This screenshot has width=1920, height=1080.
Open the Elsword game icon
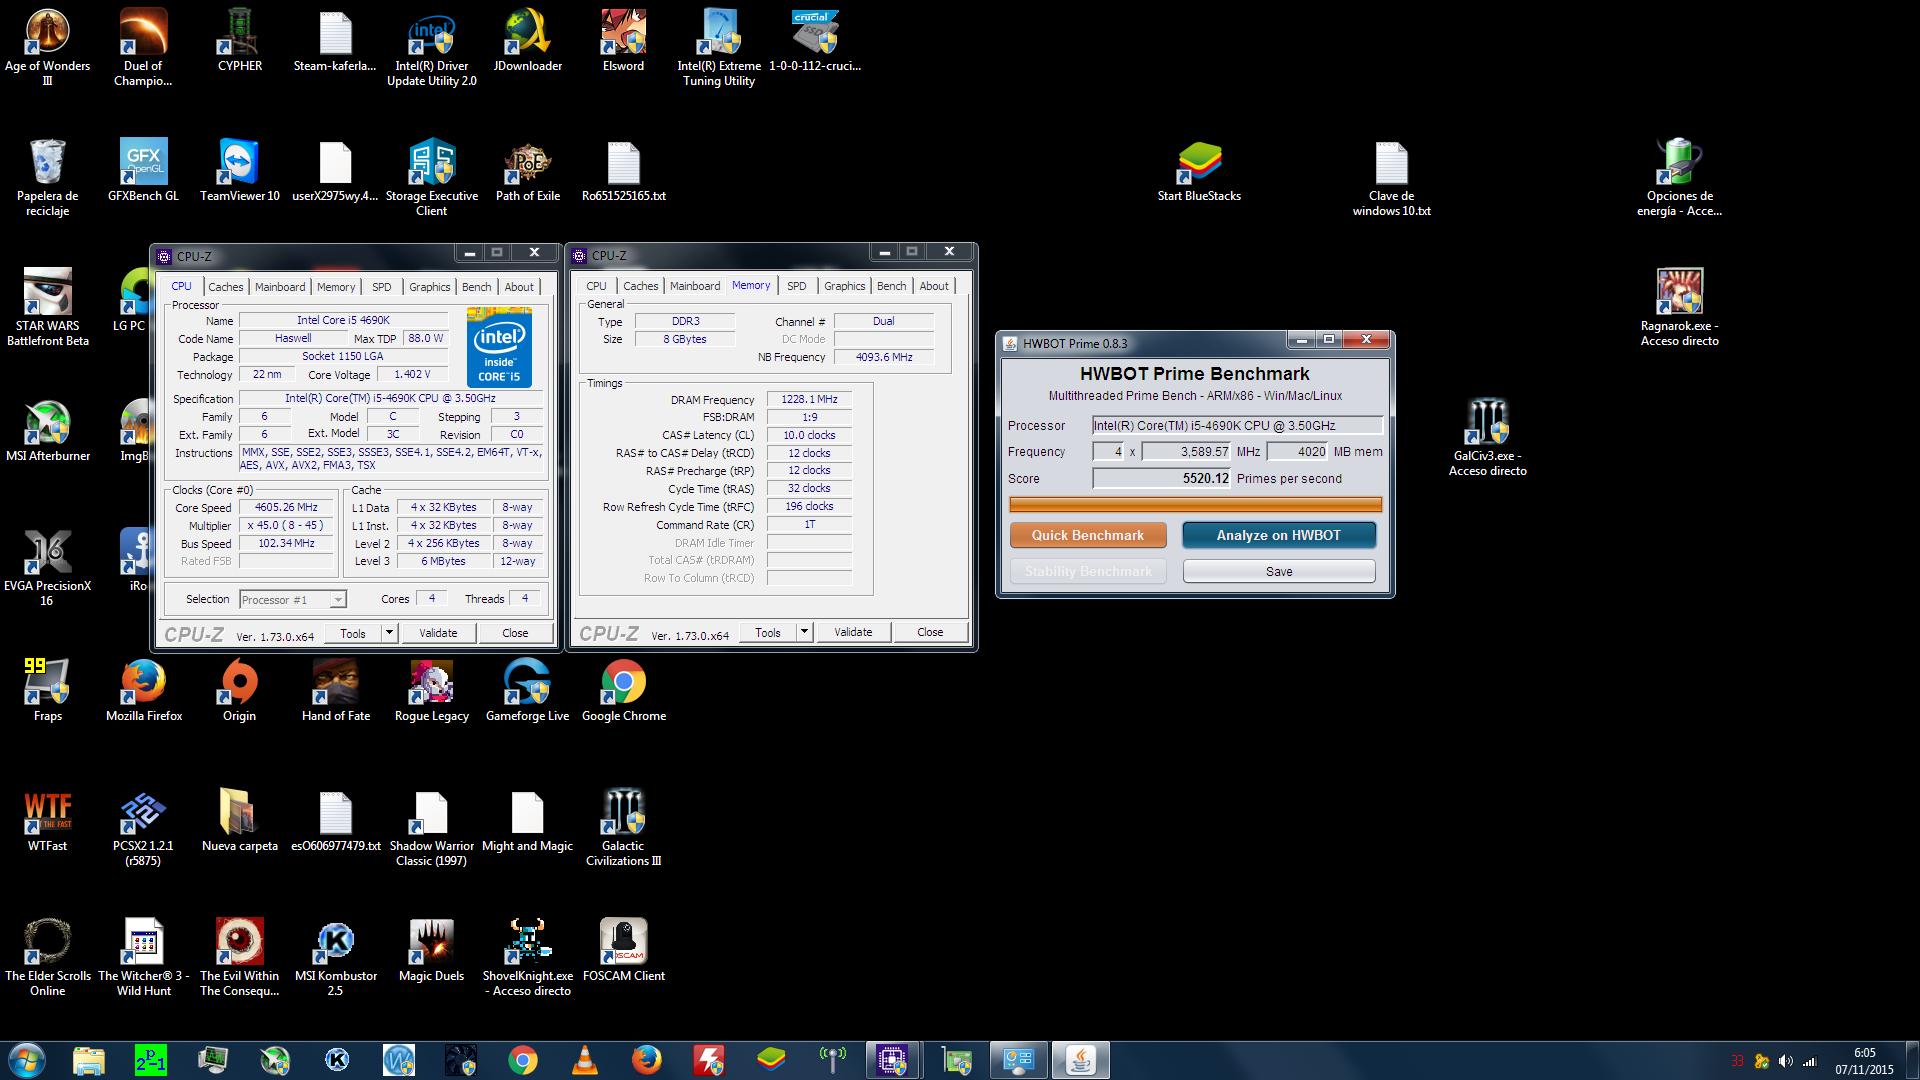(623, 40)
